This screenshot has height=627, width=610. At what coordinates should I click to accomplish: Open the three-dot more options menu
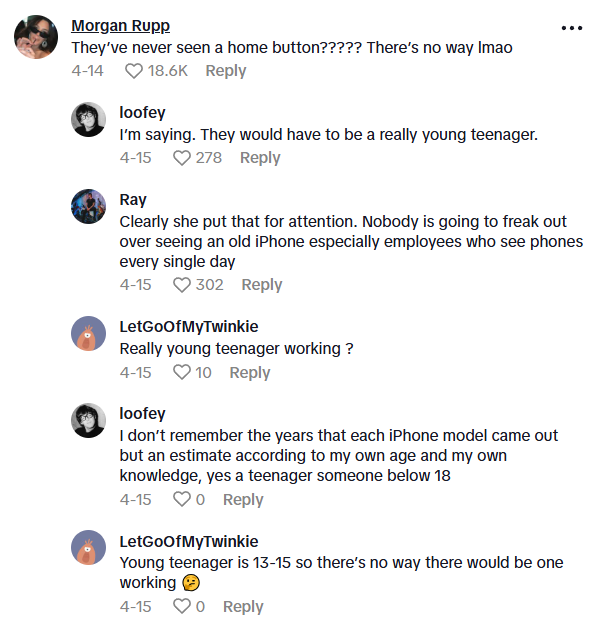pyautogui.click(x=571, y=28)
